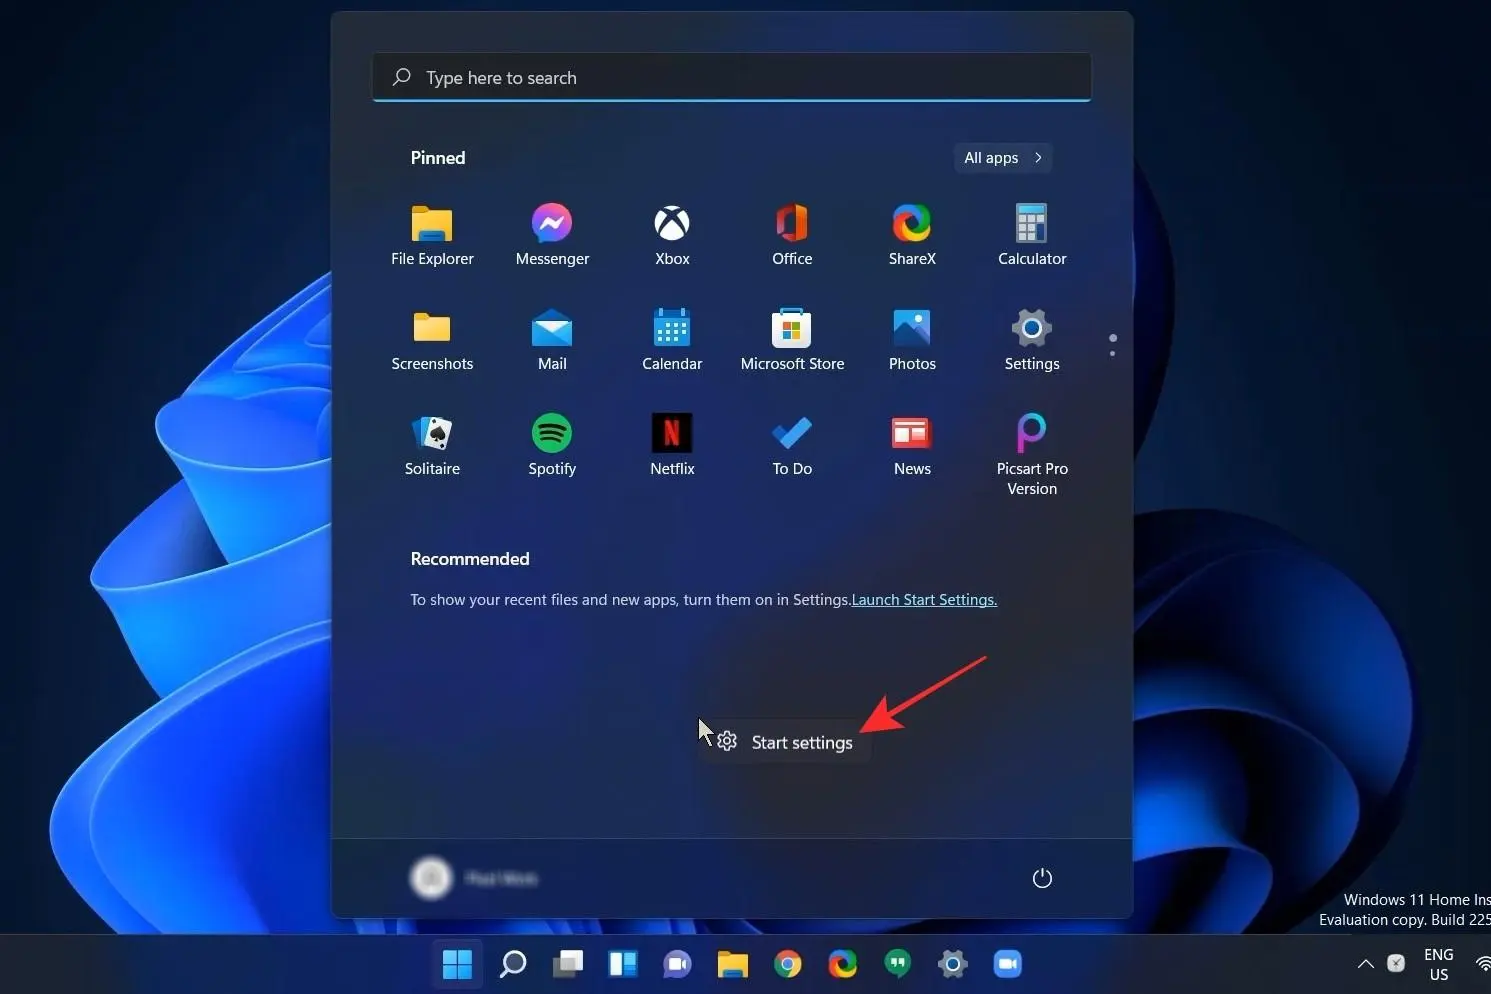Image resolution: width=1491 pixels, height=994 pixels.
Task: Open the power options menu
Action: click(1042, 878)
